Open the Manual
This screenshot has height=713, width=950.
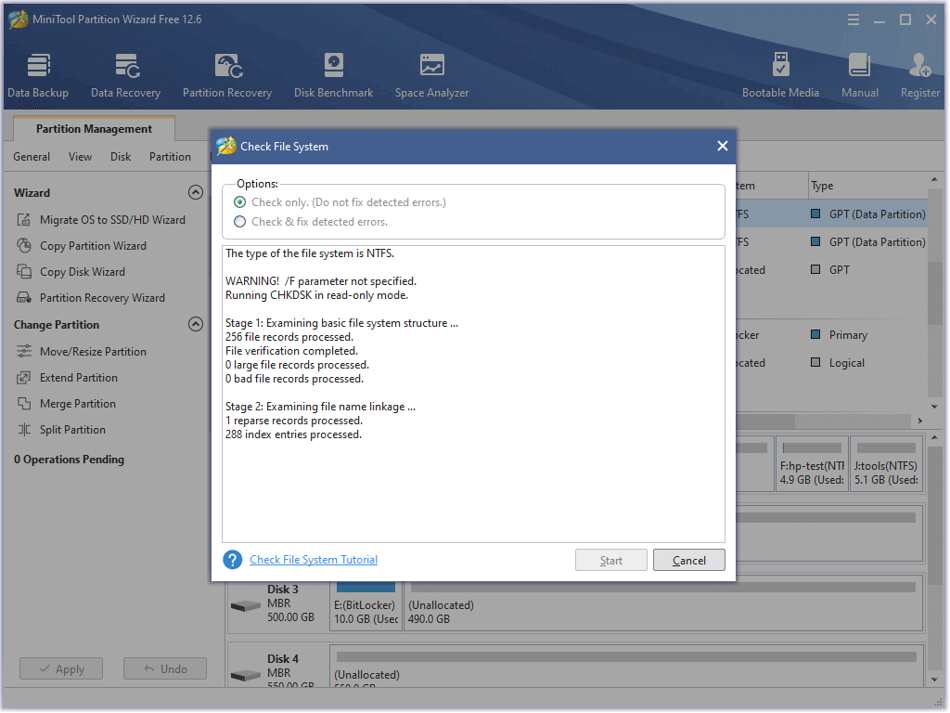[x=859, y=76]
